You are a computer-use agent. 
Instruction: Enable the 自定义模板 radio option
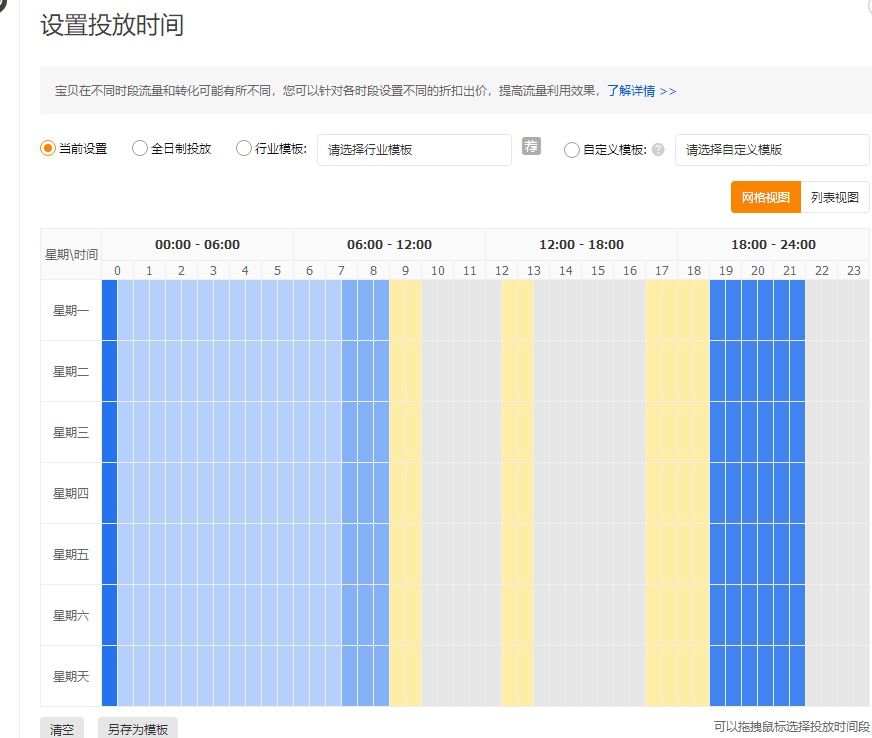(572, 150)
